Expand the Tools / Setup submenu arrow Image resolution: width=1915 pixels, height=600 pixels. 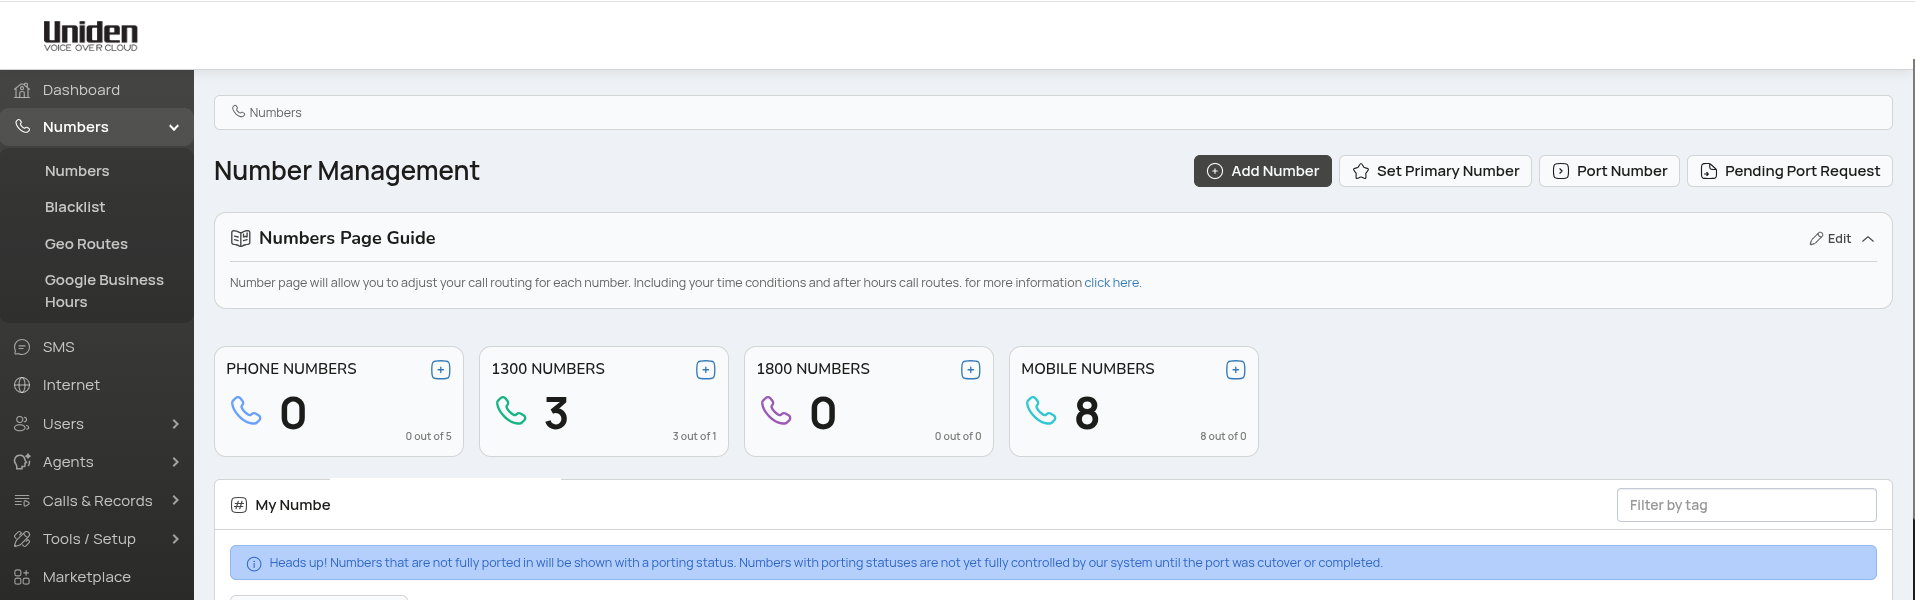coord(176,539)
